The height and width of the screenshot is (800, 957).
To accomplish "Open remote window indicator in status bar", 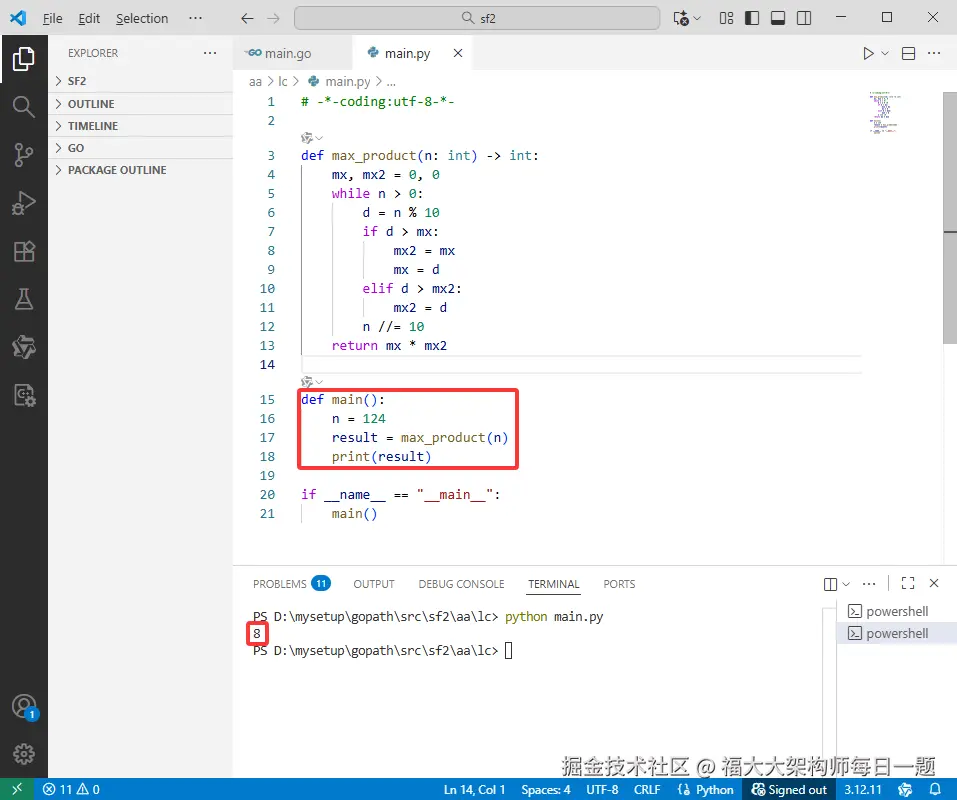I will click(17, 789).
